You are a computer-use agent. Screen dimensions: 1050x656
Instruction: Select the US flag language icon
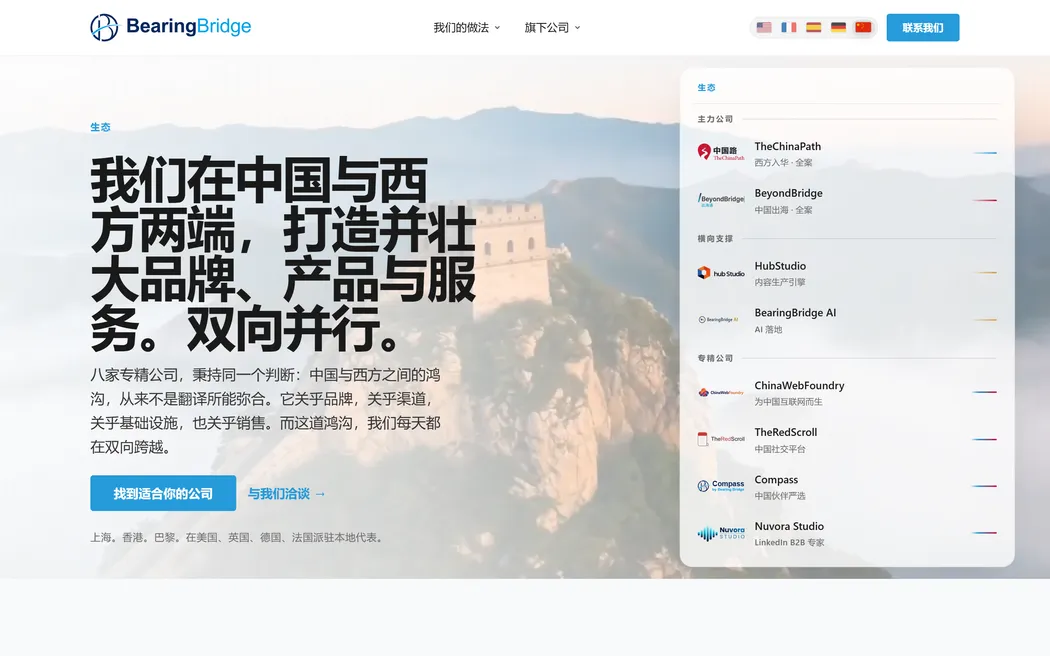point(764,27)
